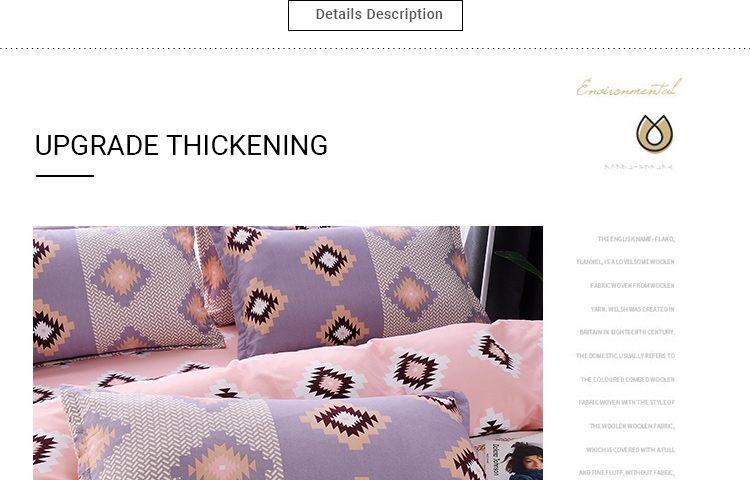Screen dimensions: 750x480
Task: Select the UPGRADE THICKENING heading
Action: [181, 145]
